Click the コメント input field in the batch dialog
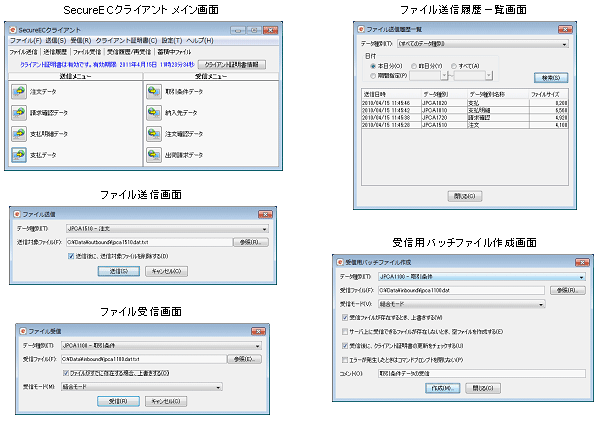This screenshot has height=421, width=599. (x=482, y=374)
